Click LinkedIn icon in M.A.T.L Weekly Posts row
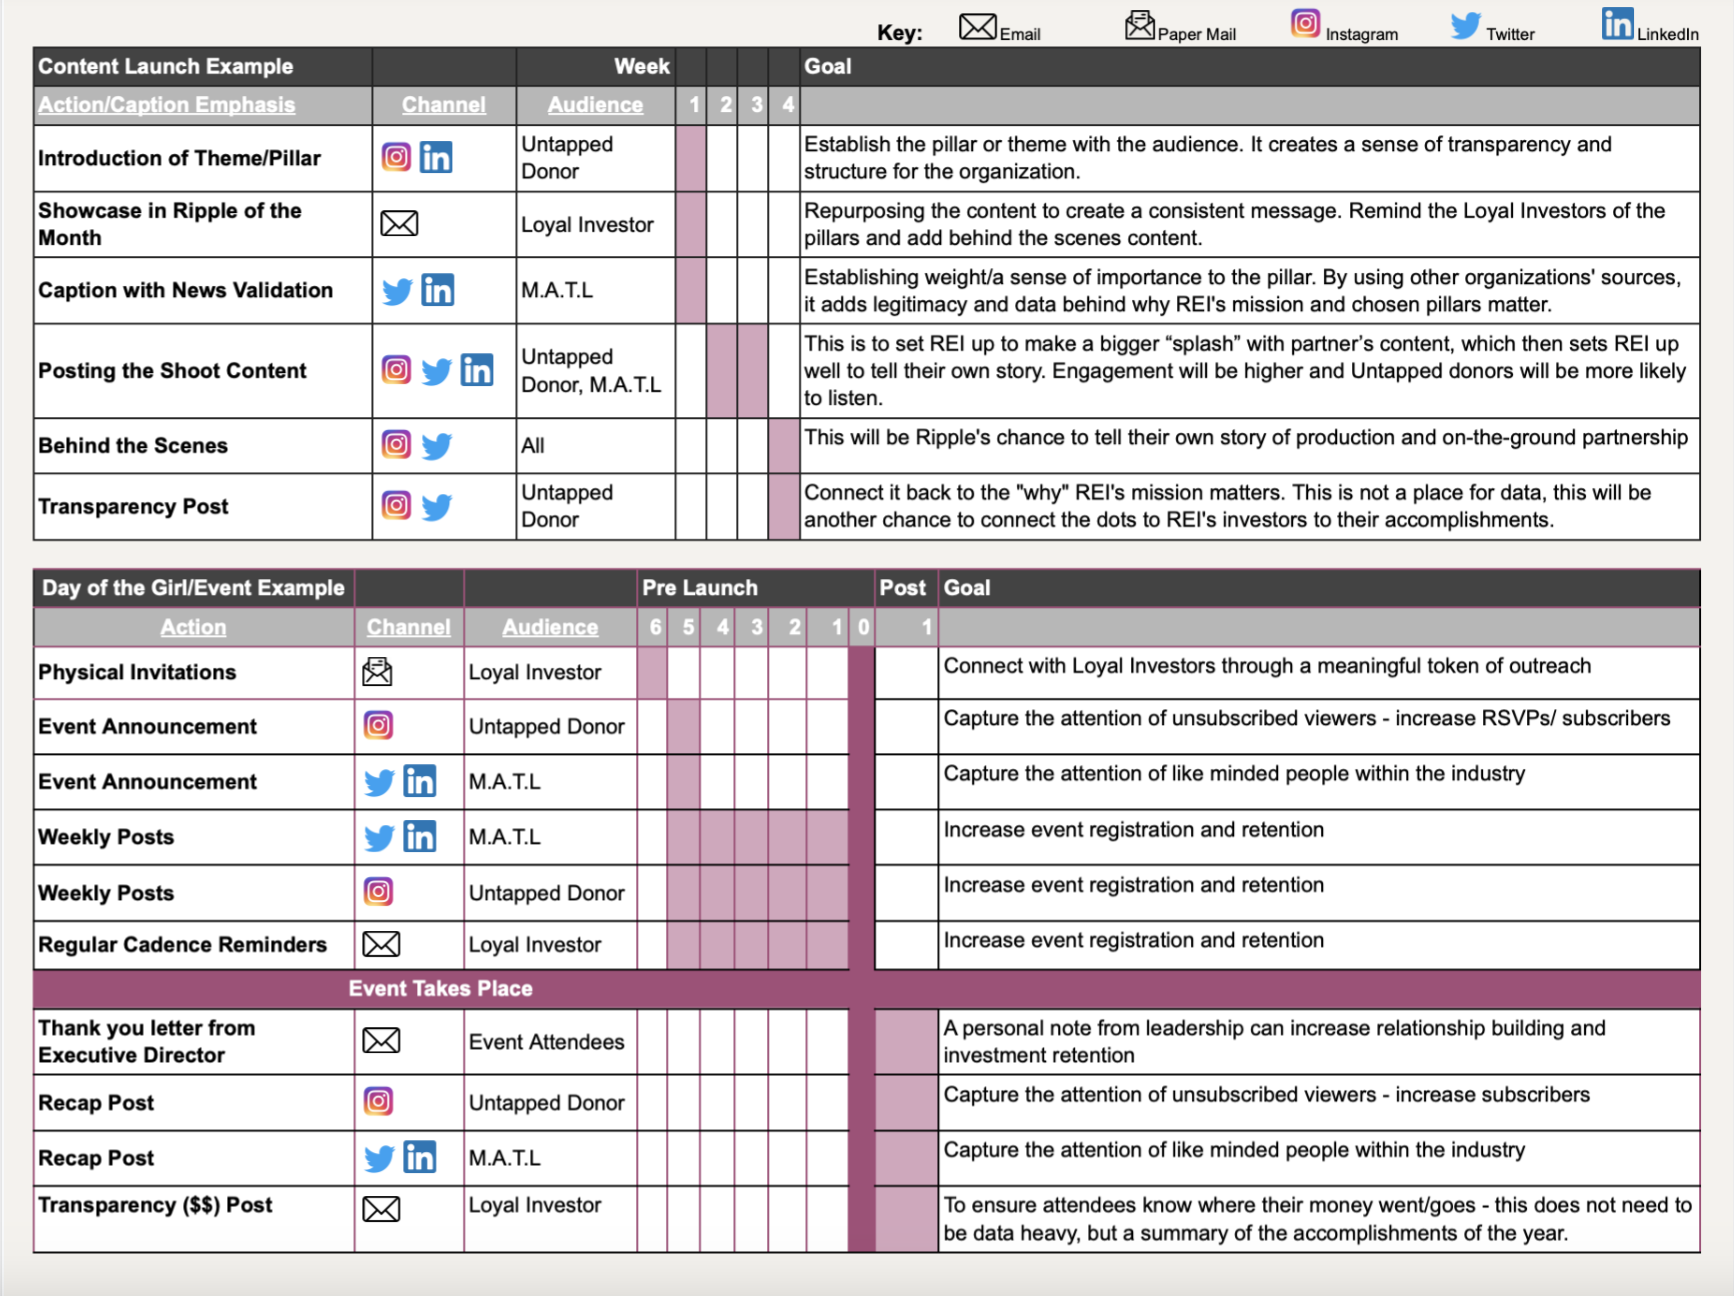1734x1296 pixels. [420, 836]
